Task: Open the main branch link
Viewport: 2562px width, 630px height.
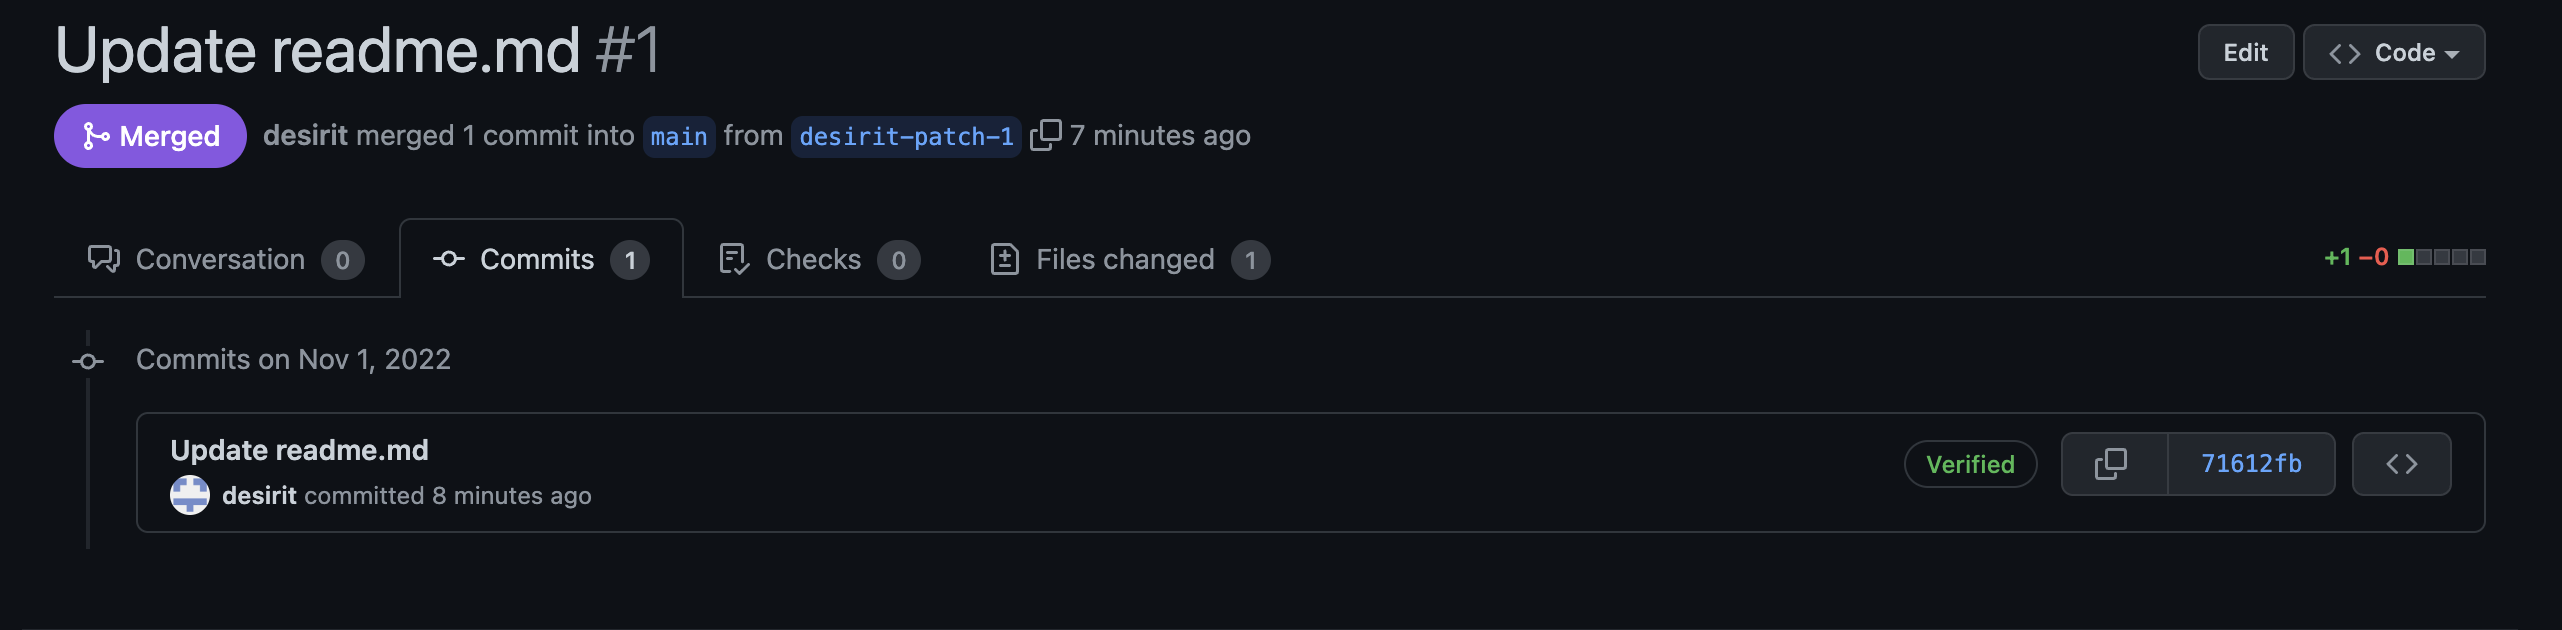Action: tap(678, 136)
